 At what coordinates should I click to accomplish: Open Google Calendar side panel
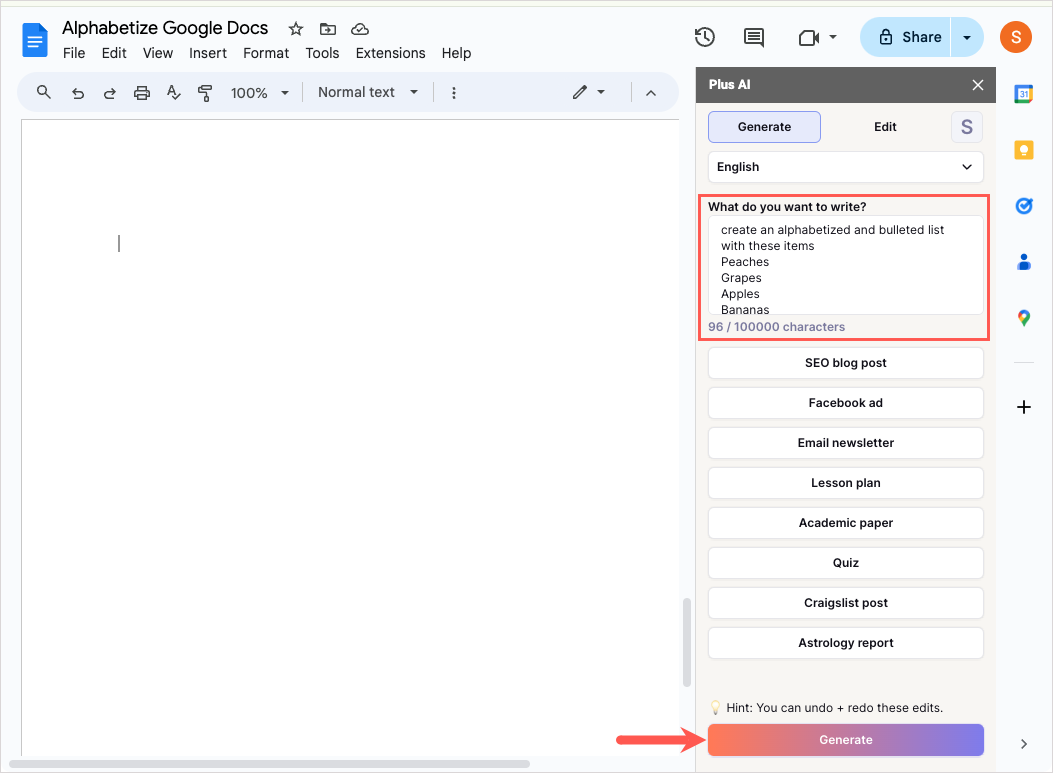point(1023,94)
